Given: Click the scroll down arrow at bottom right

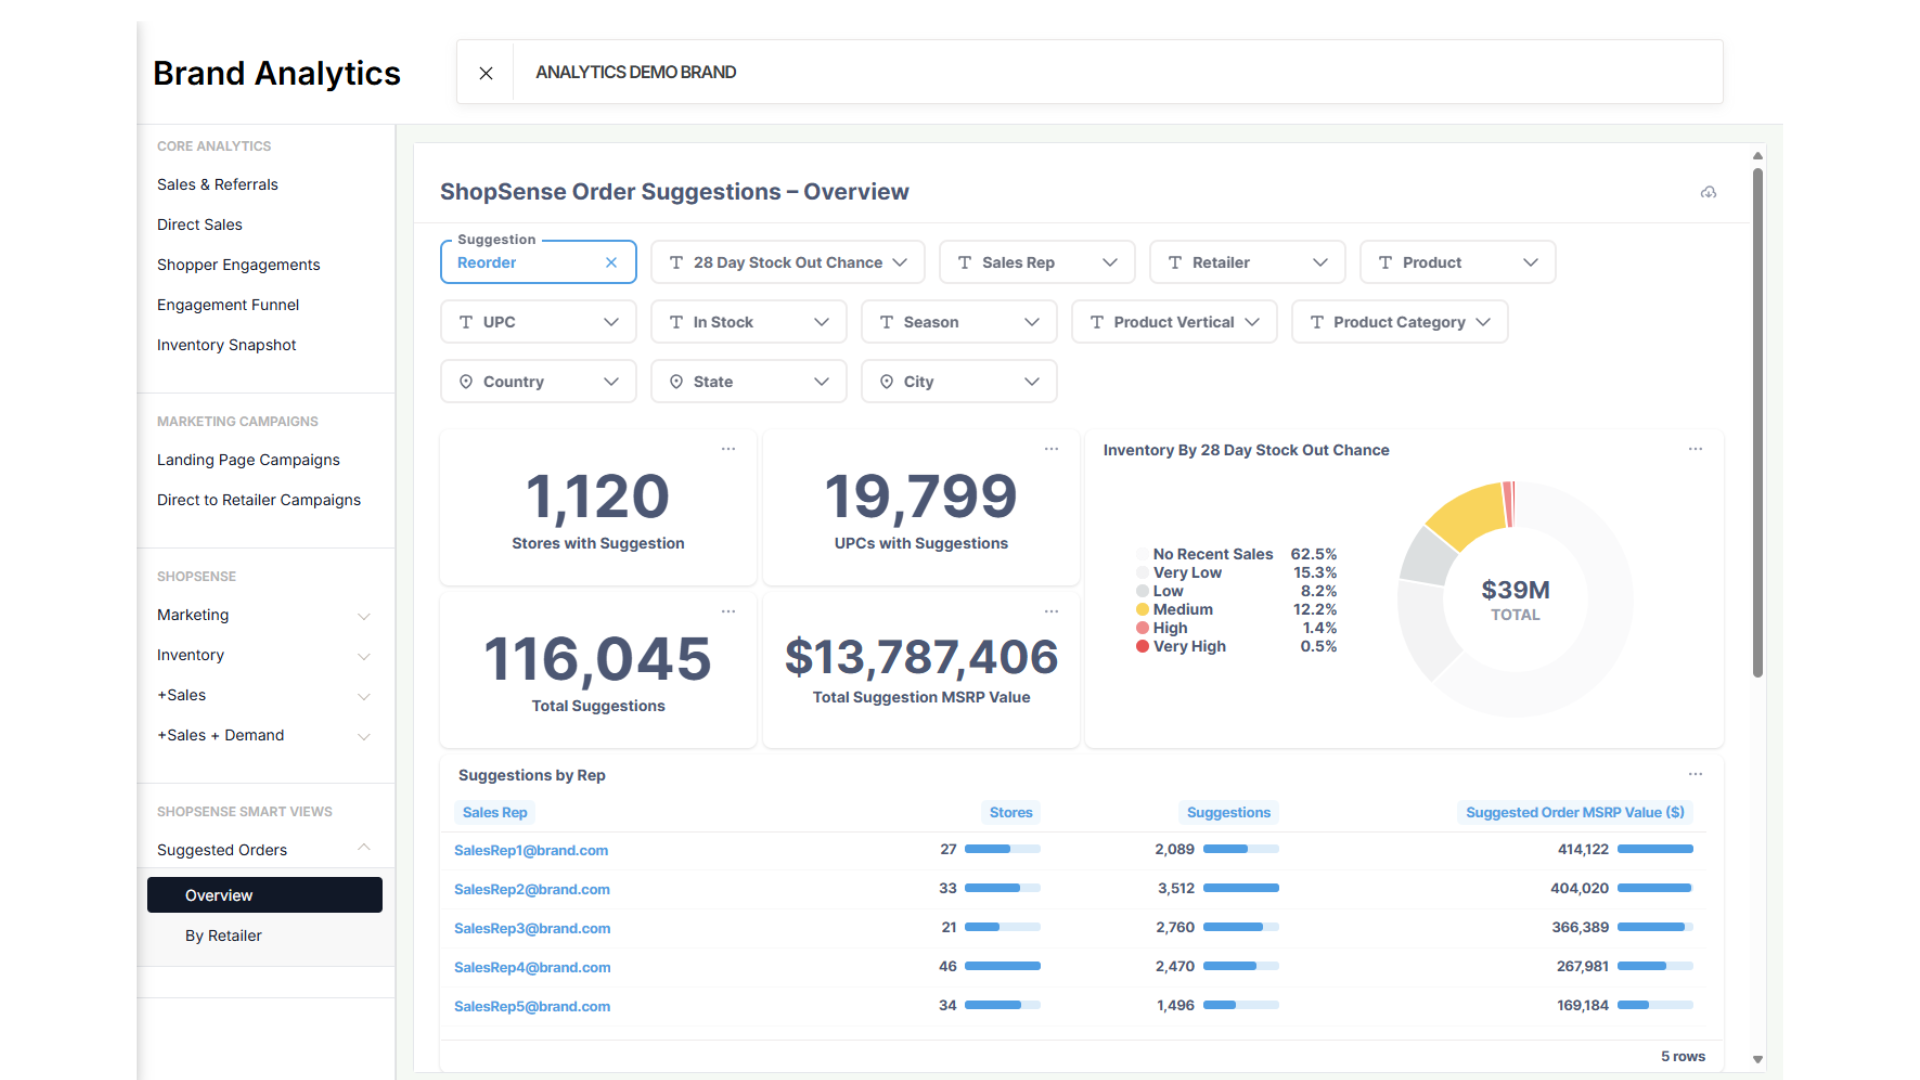Looking at the screenshot, I should [1757, 1059].
